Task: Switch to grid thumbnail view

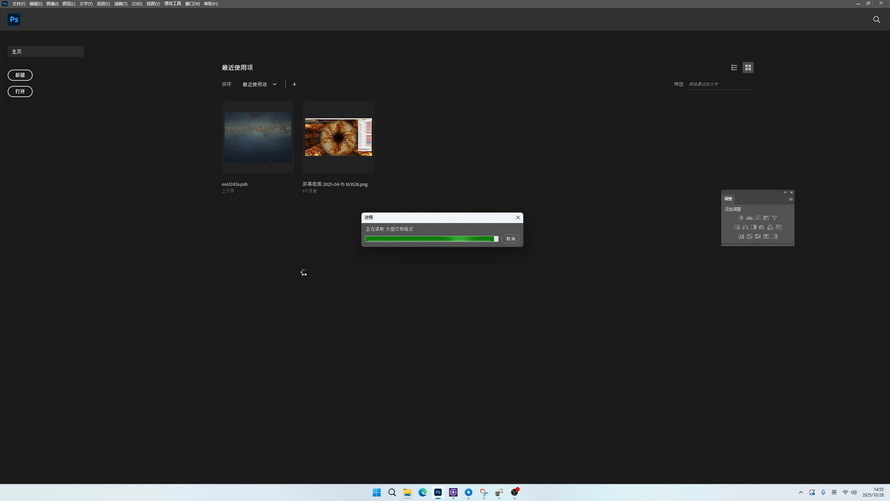Action: (748, 68)
